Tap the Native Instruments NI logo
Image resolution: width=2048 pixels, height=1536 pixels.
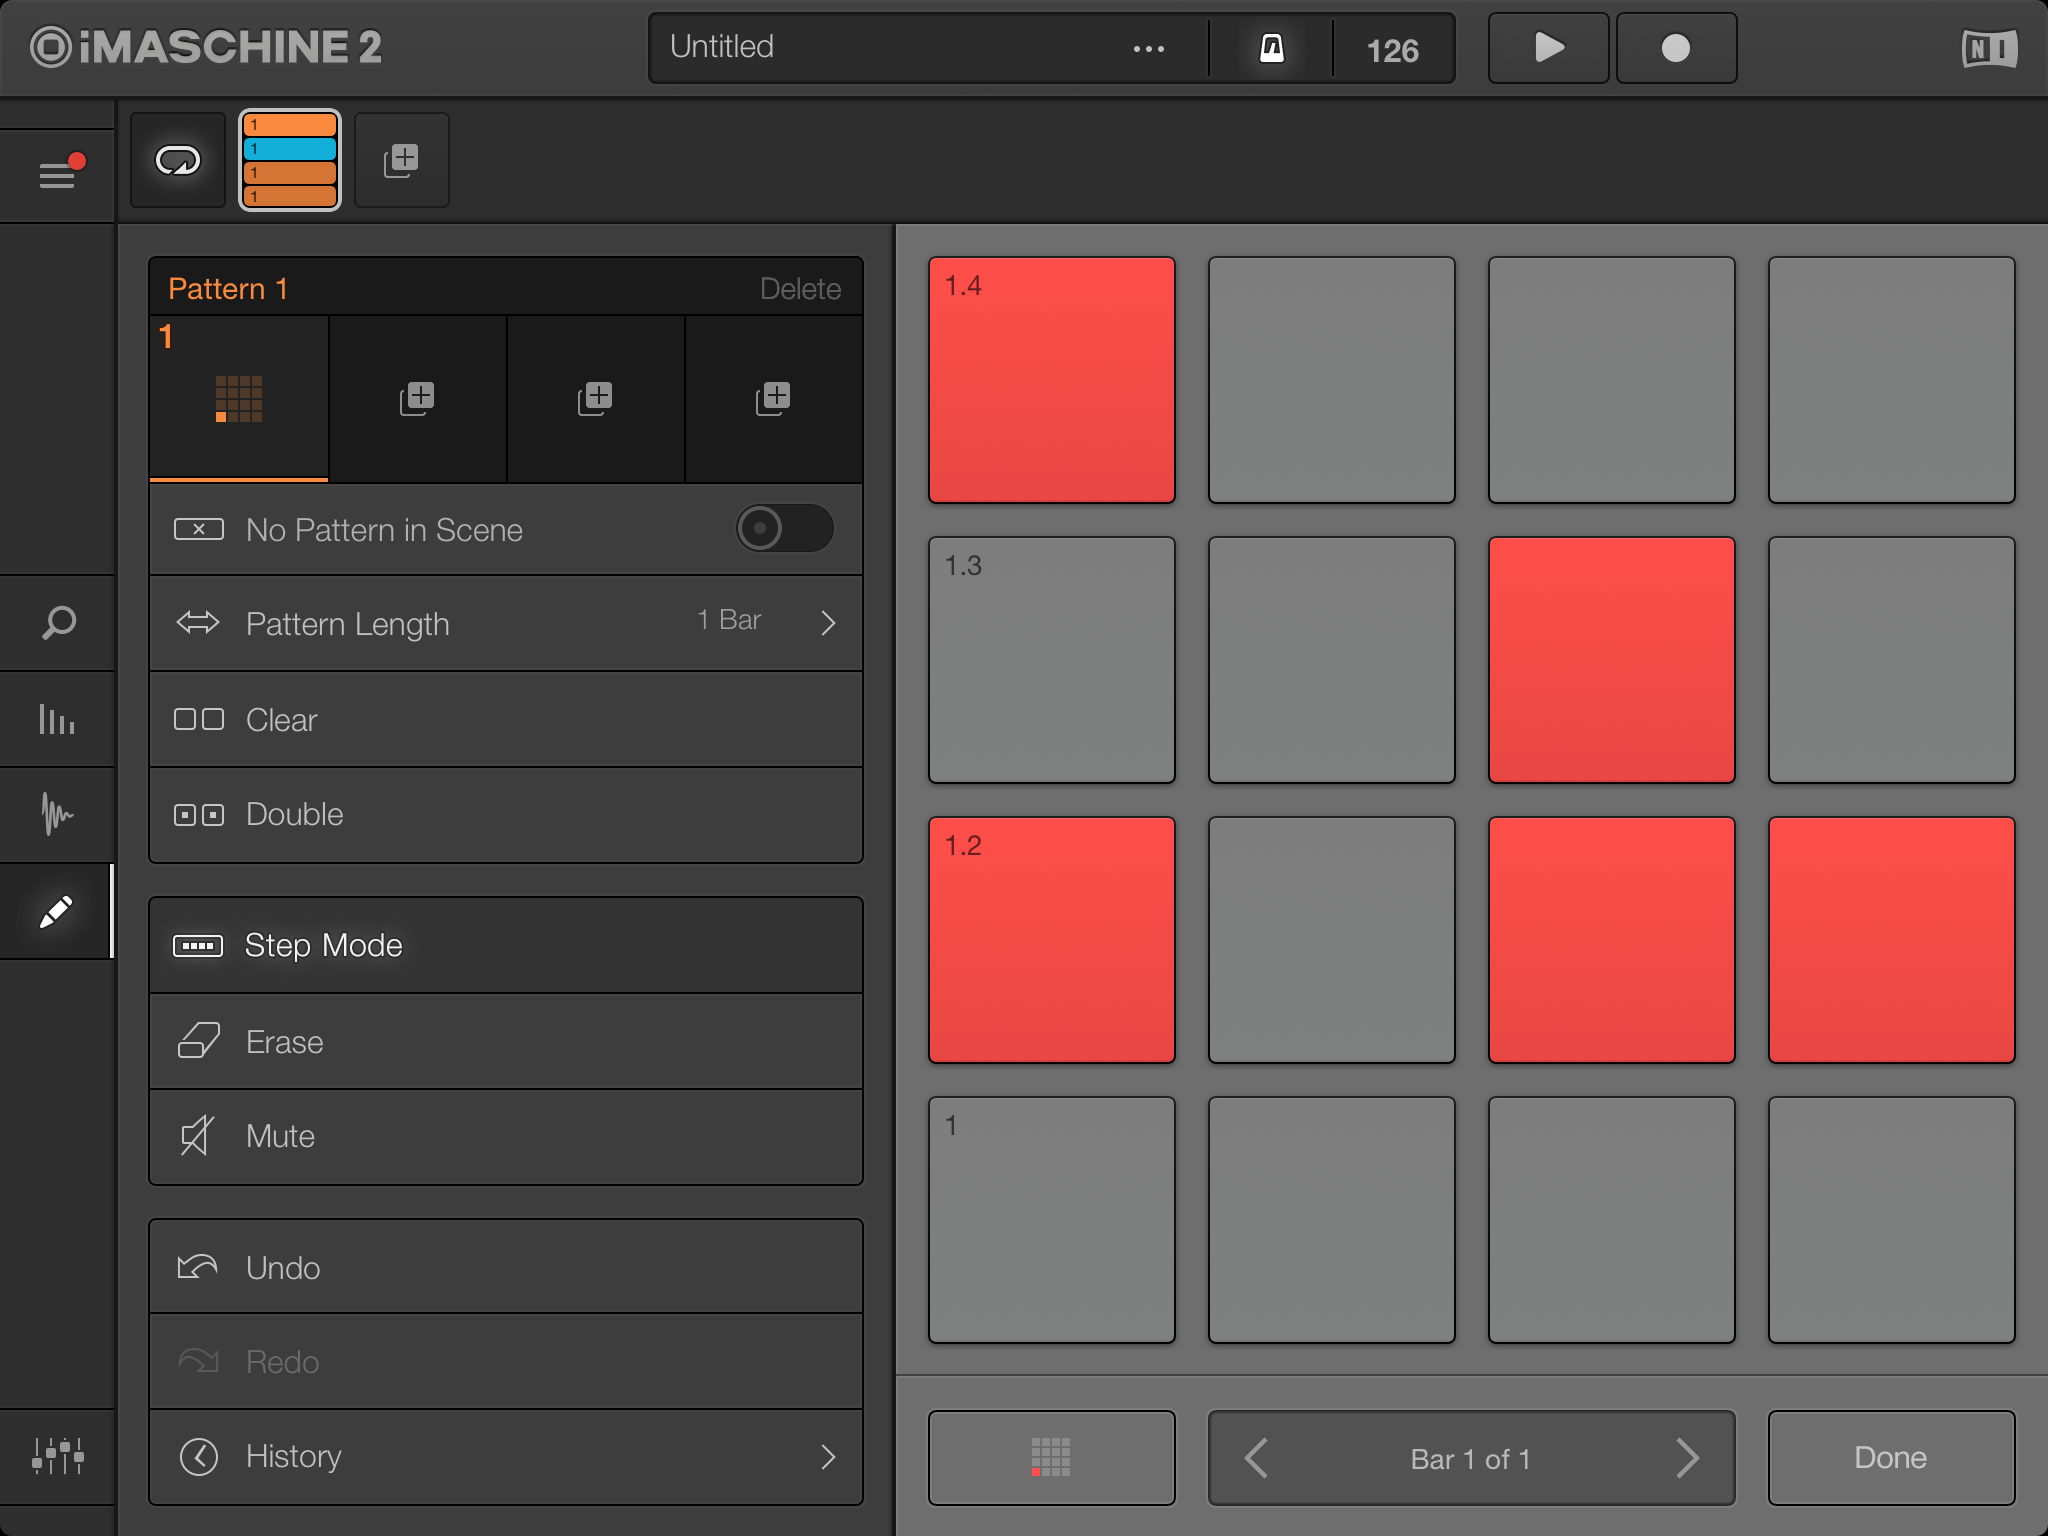(1989, 48)
